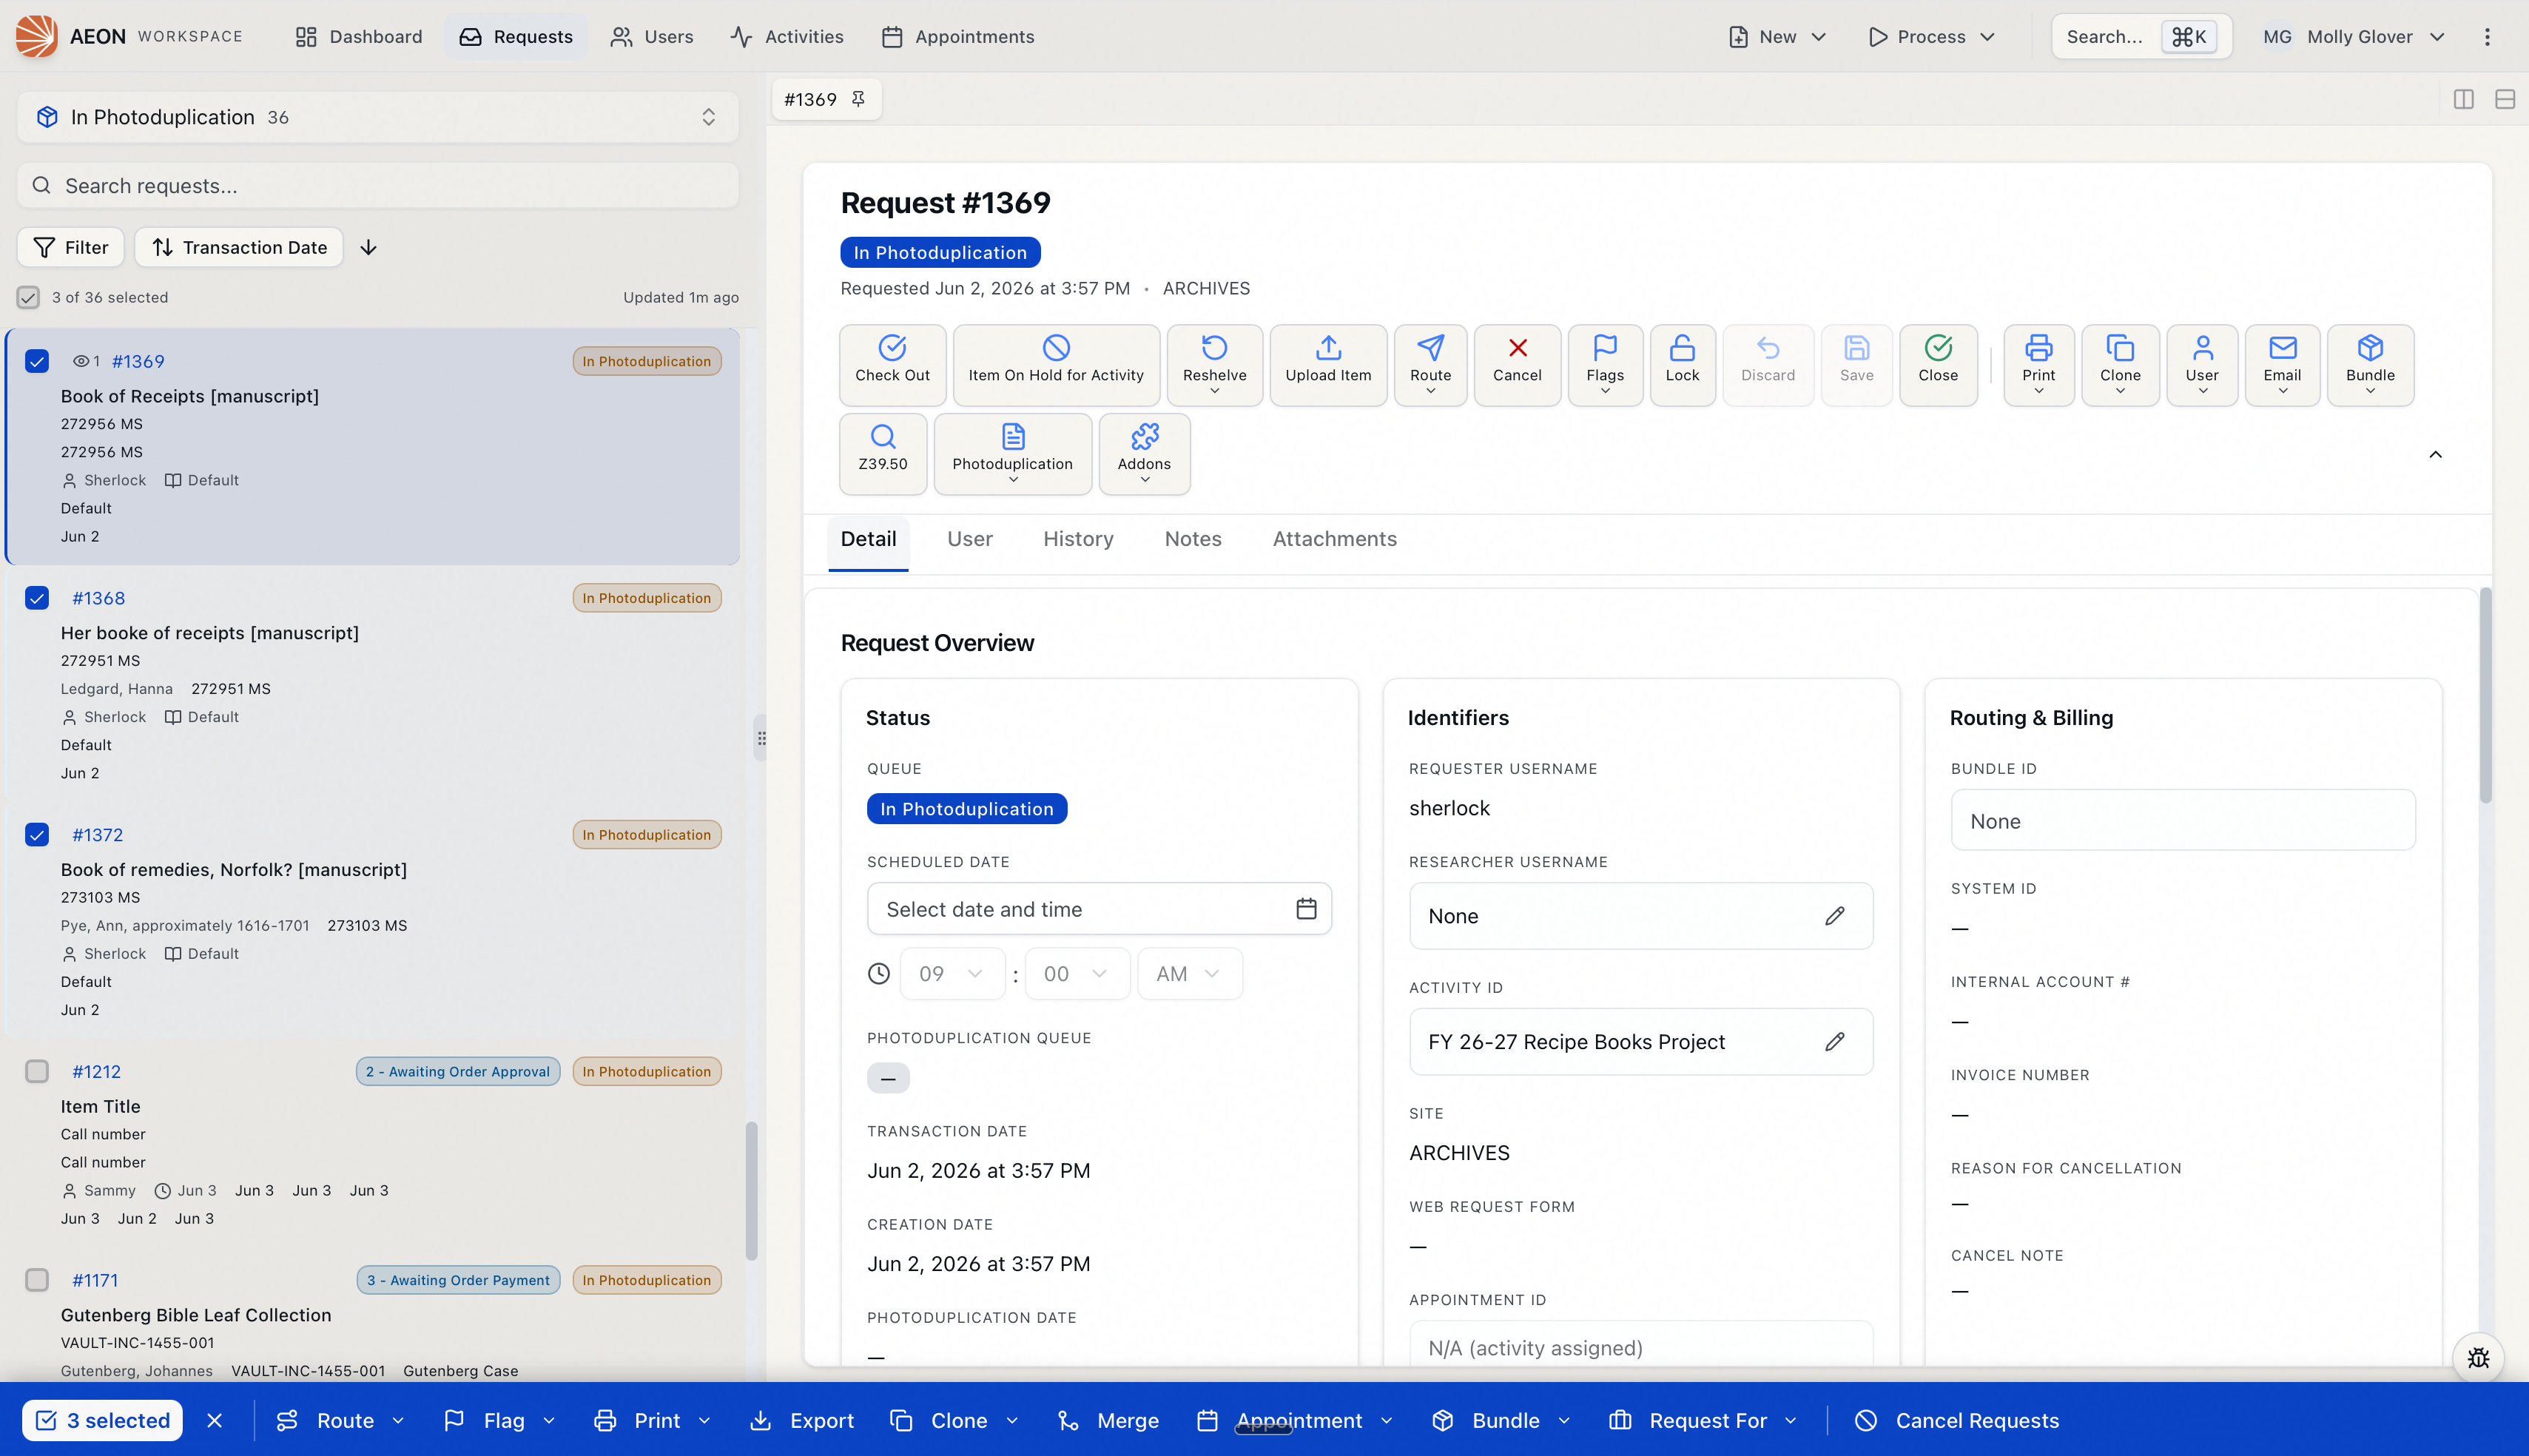
Task: Collapse the action toolbar chevron
Action: [2435, 455]
